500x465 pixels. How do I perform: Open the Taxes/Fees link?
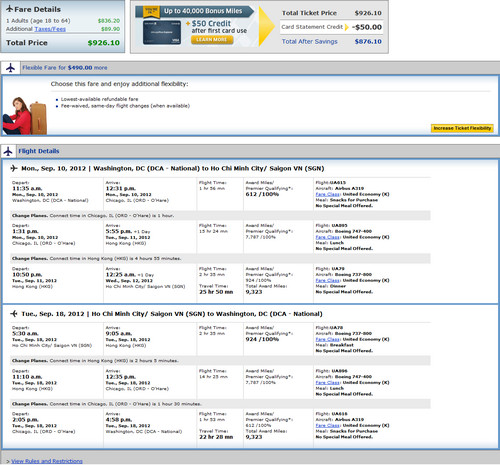[x=50, y=29]
